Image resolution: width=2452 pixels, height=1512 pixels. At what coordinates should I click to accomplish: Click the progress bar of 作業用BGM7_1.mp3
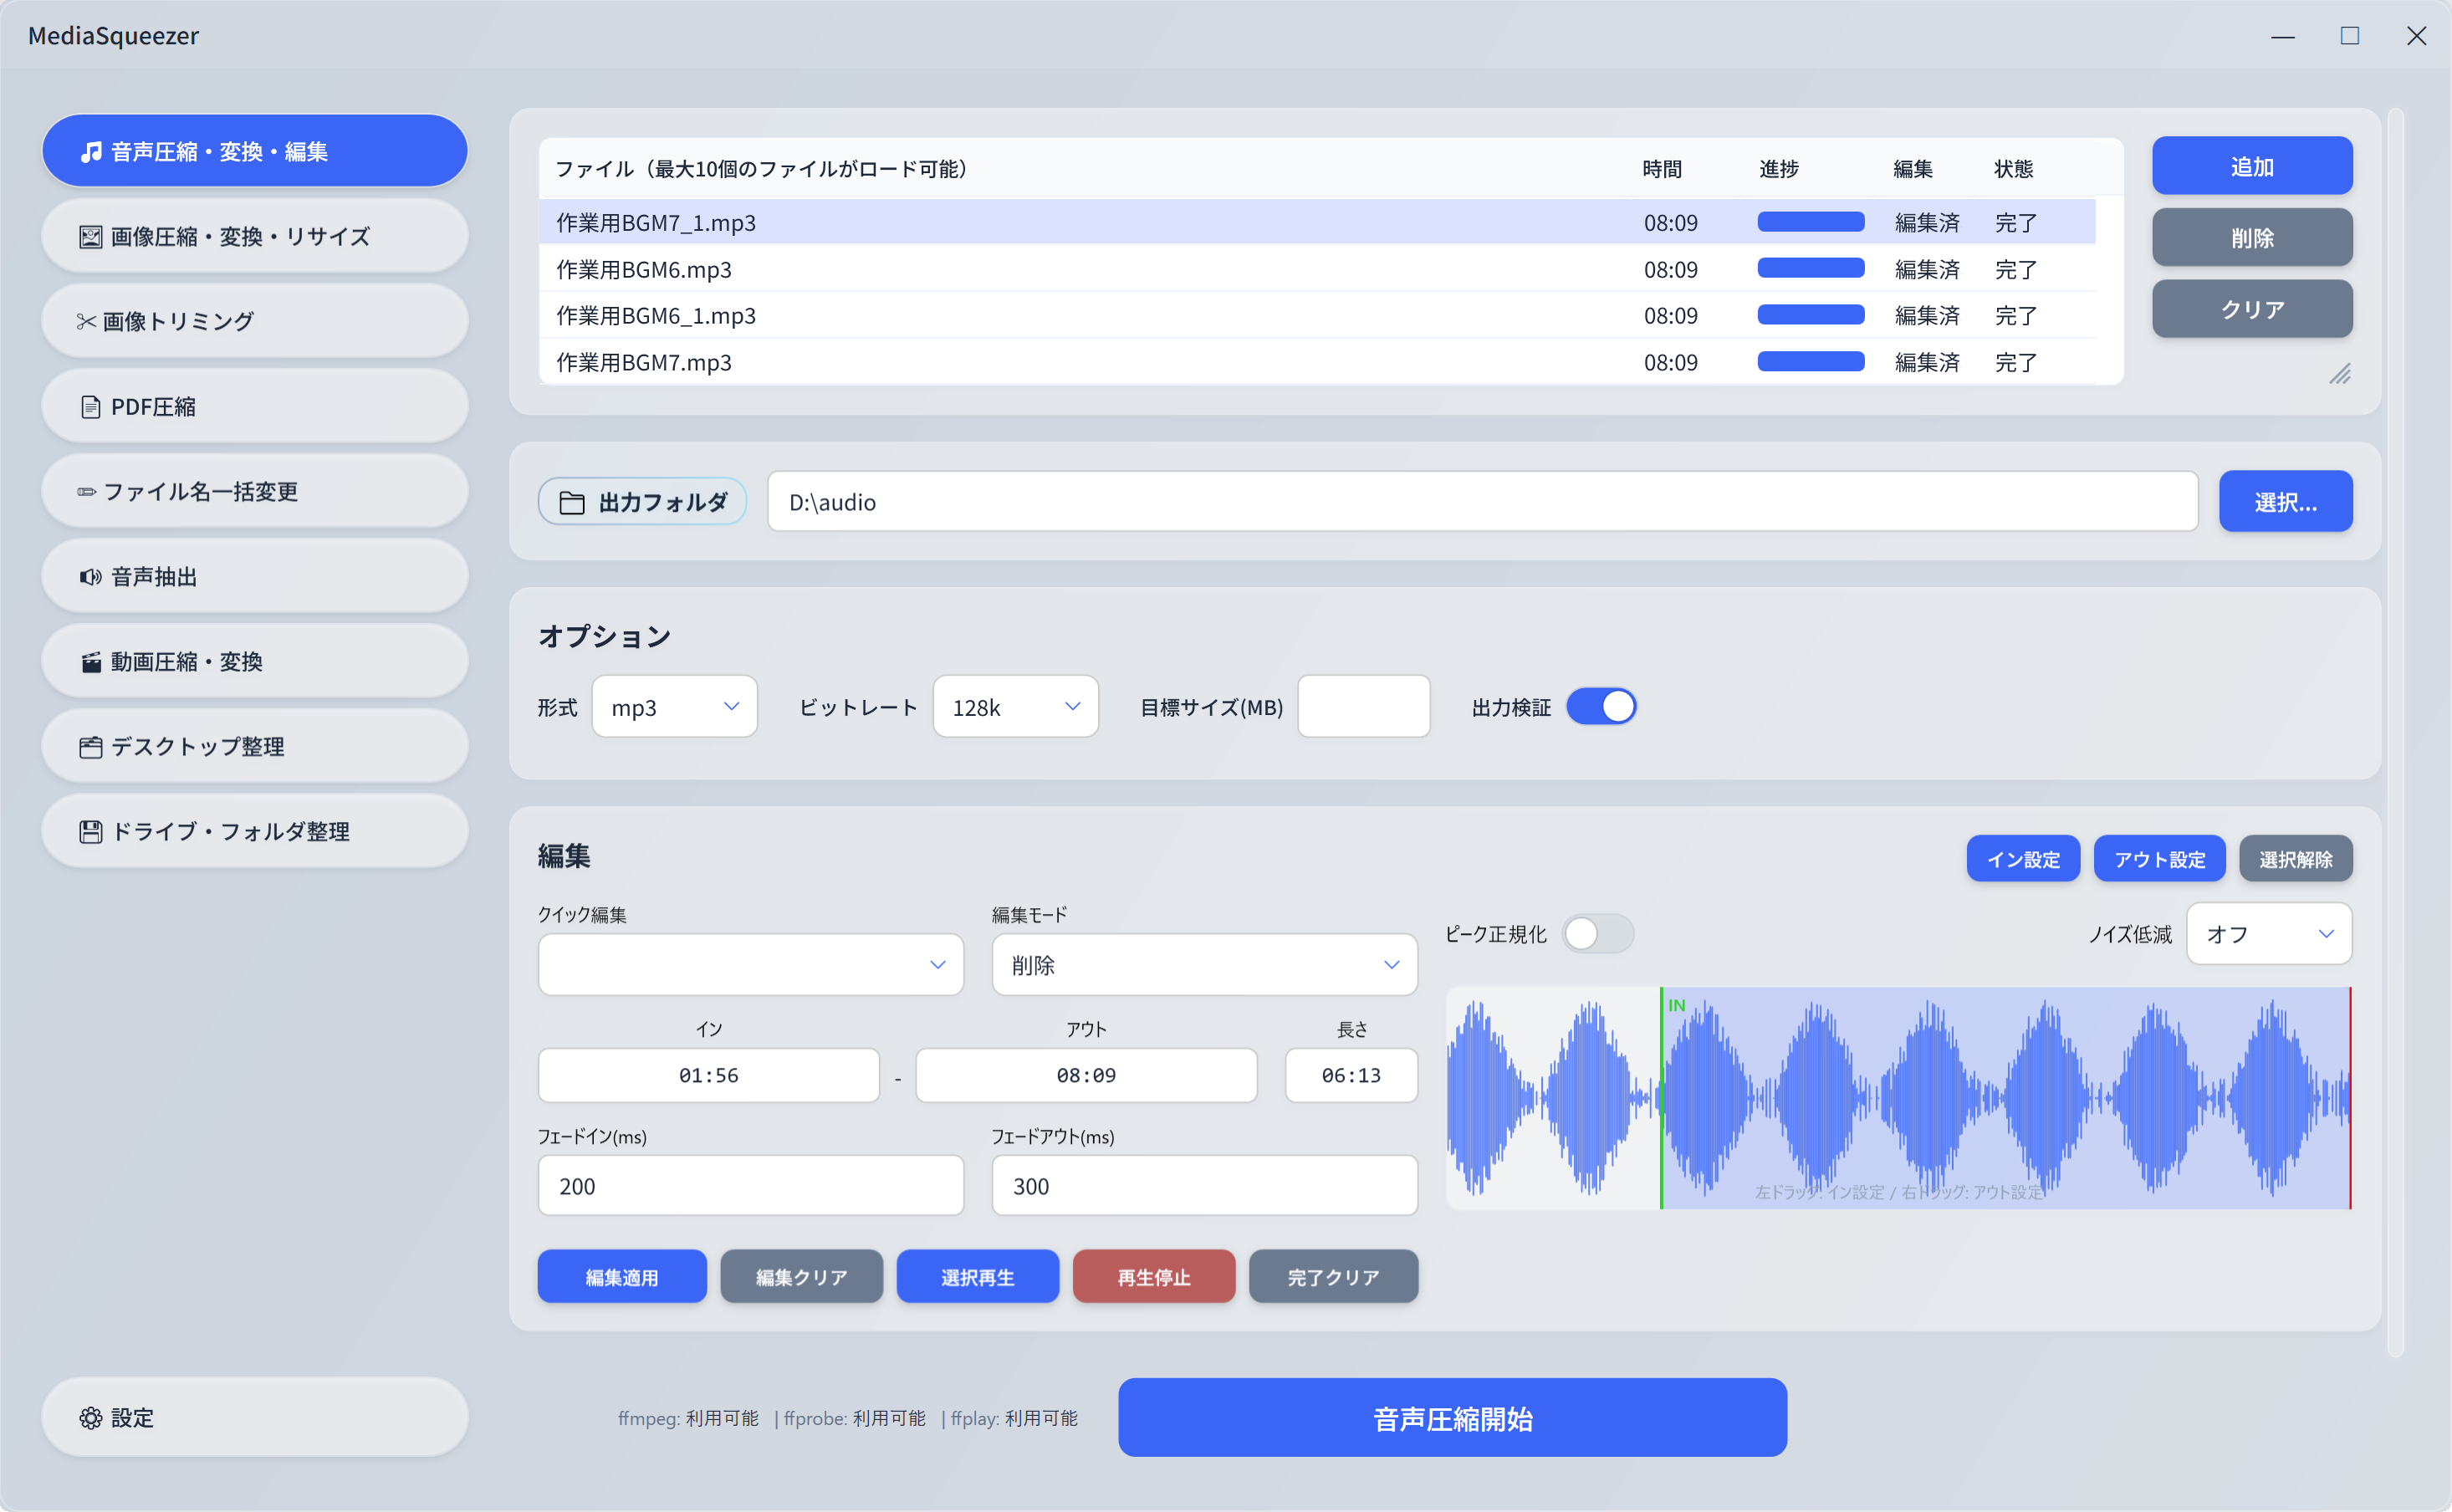(1810, 221)
